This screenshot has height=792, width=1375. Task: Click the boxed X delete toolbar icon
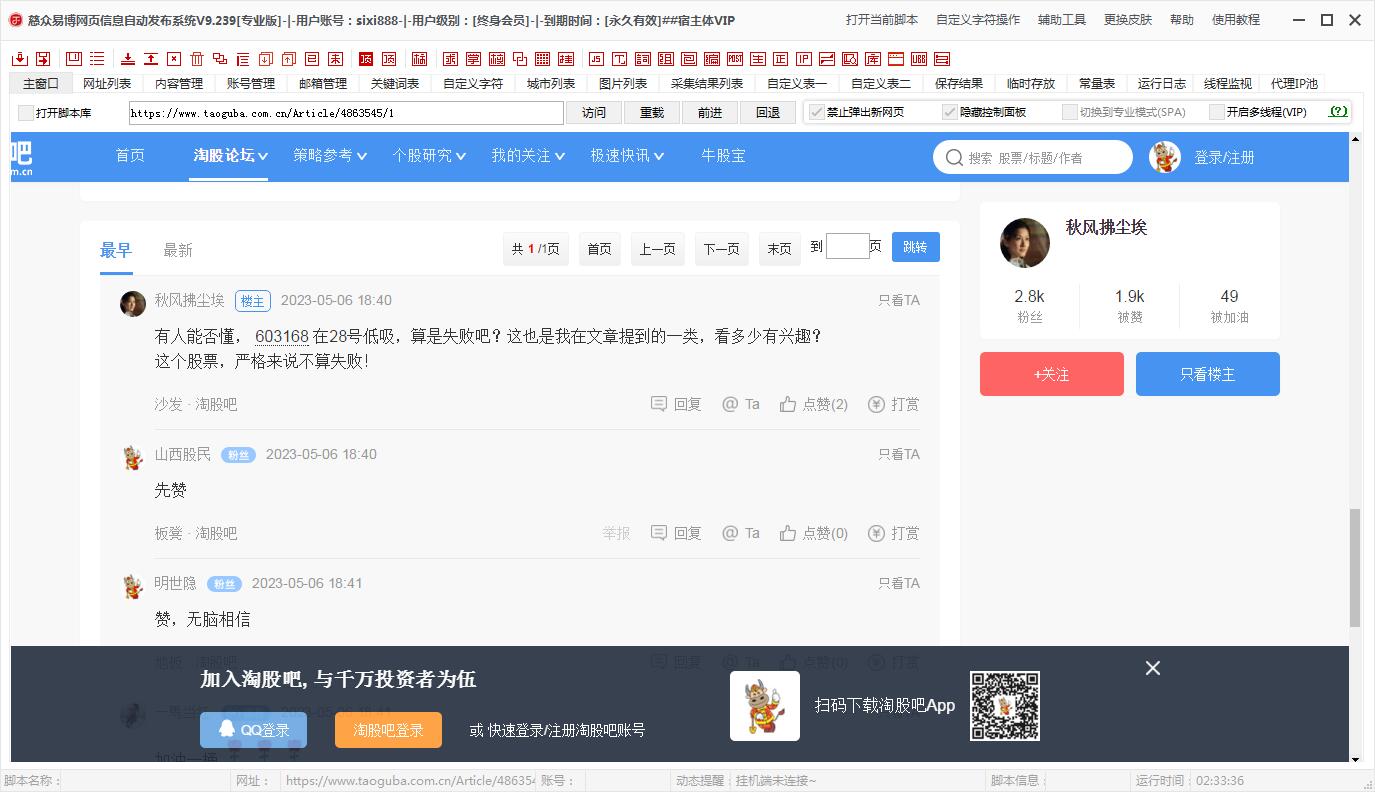pos(174,59)
